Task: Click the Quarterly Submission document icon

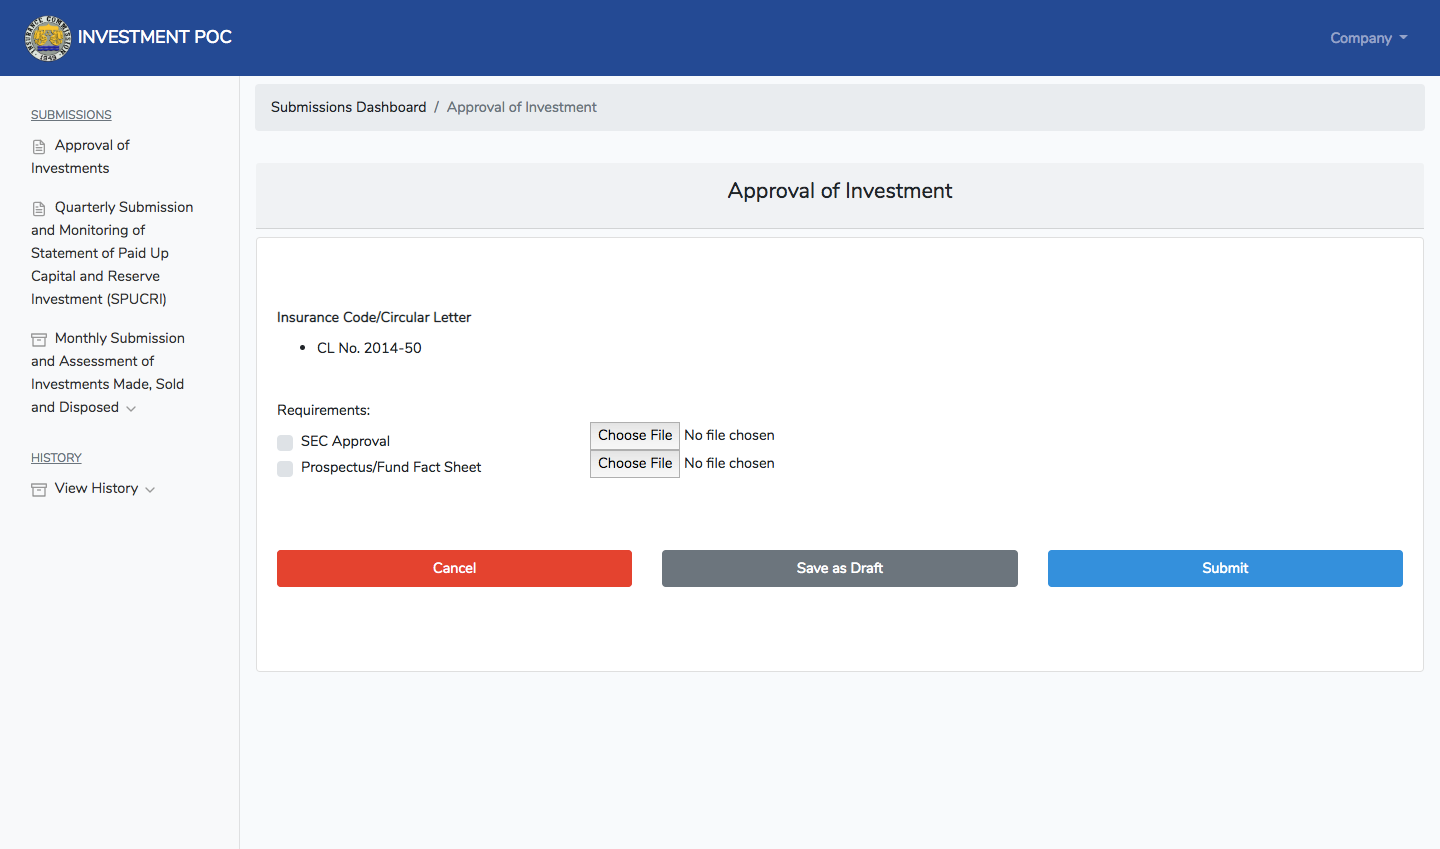Action: [39, 209]
